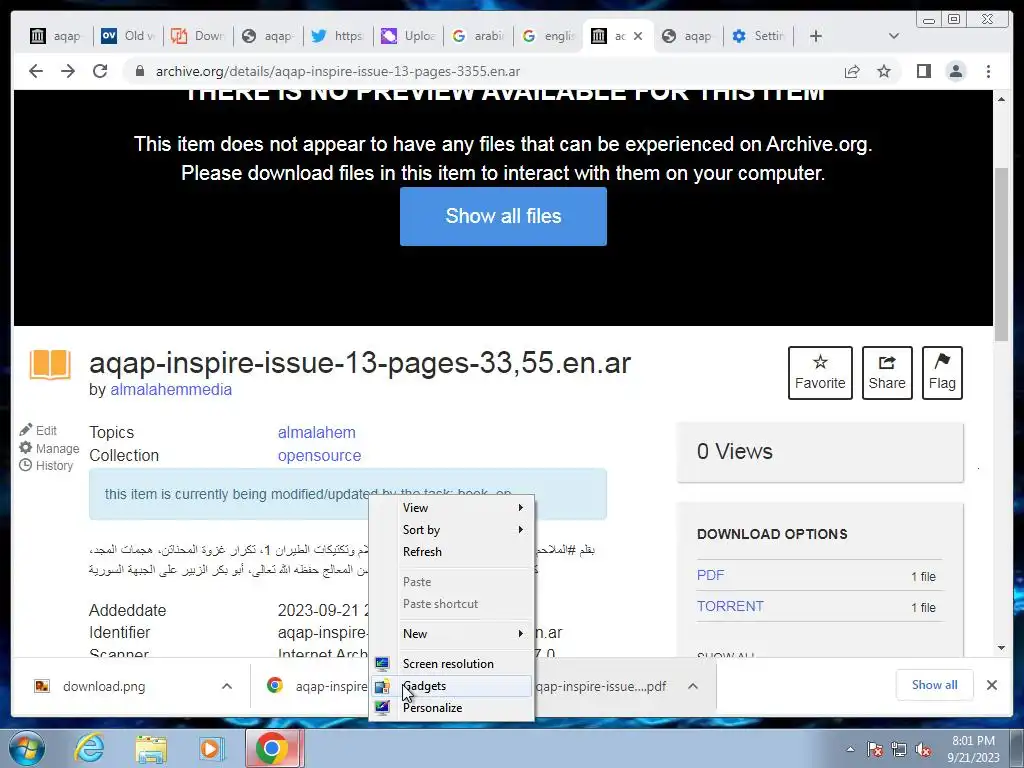Go back to the previous page
Viewport: 1024px width, 768px height.
(36, 71)
